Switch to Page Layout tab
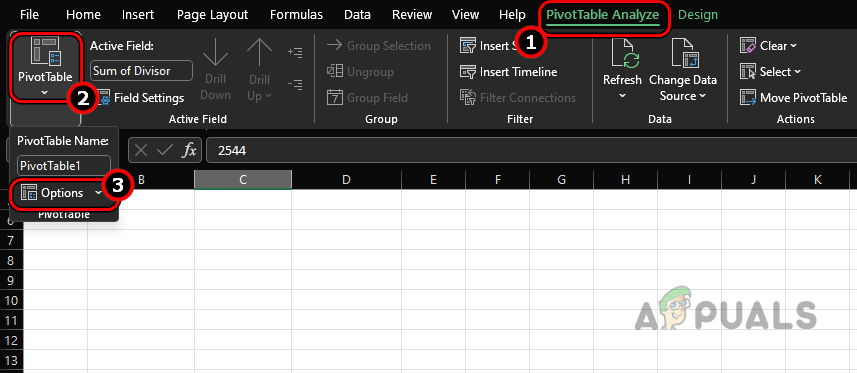The height and width of the screenshot is (373, 857). (212, 15)
